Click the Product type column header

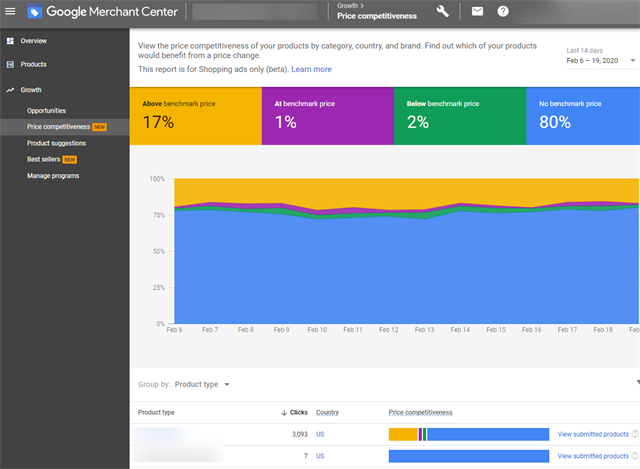point(156,413)
